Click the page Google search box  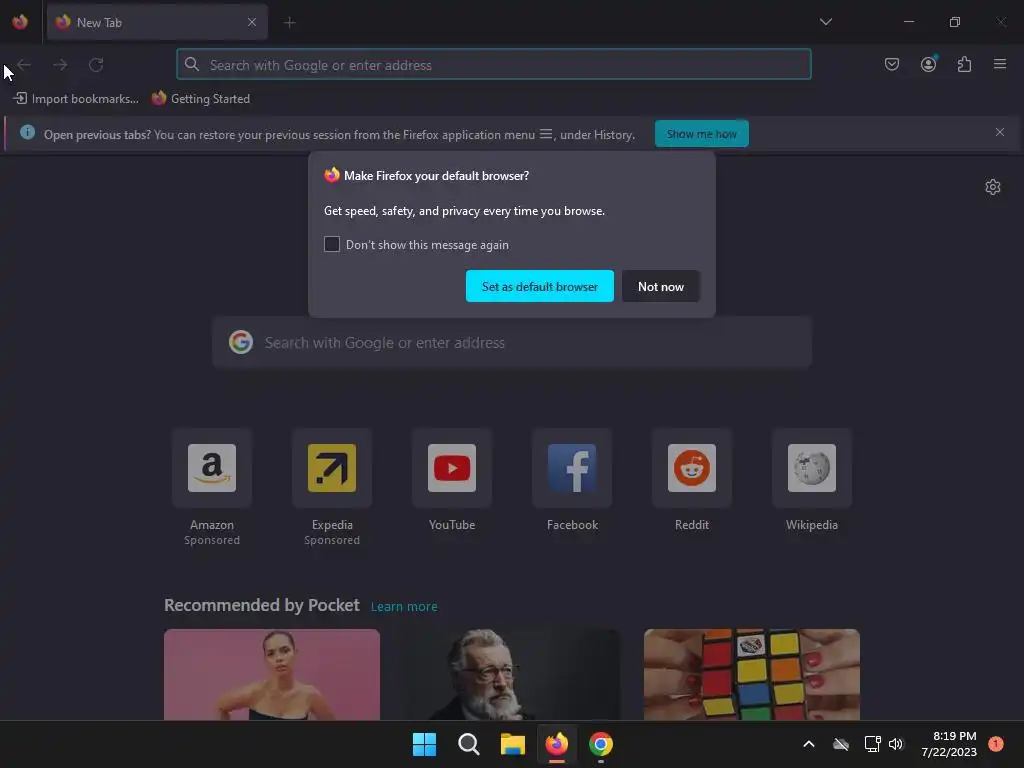tap(512, 342)
